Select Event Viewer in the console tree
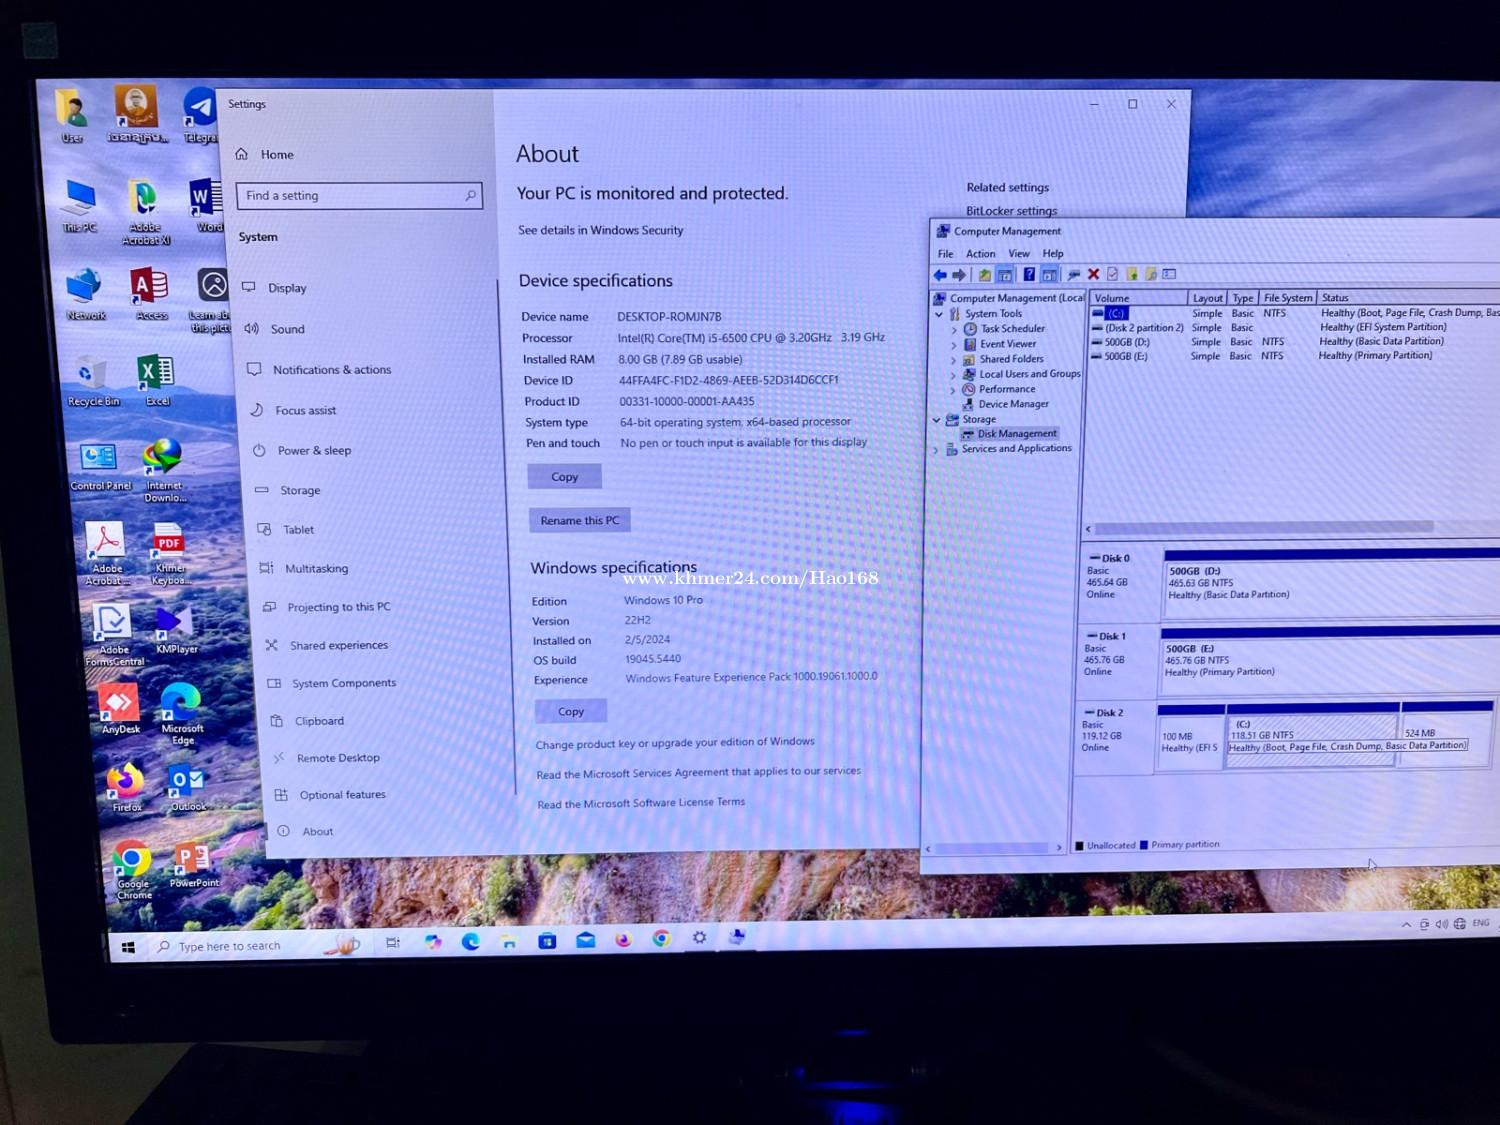 tap(1008, 344)
